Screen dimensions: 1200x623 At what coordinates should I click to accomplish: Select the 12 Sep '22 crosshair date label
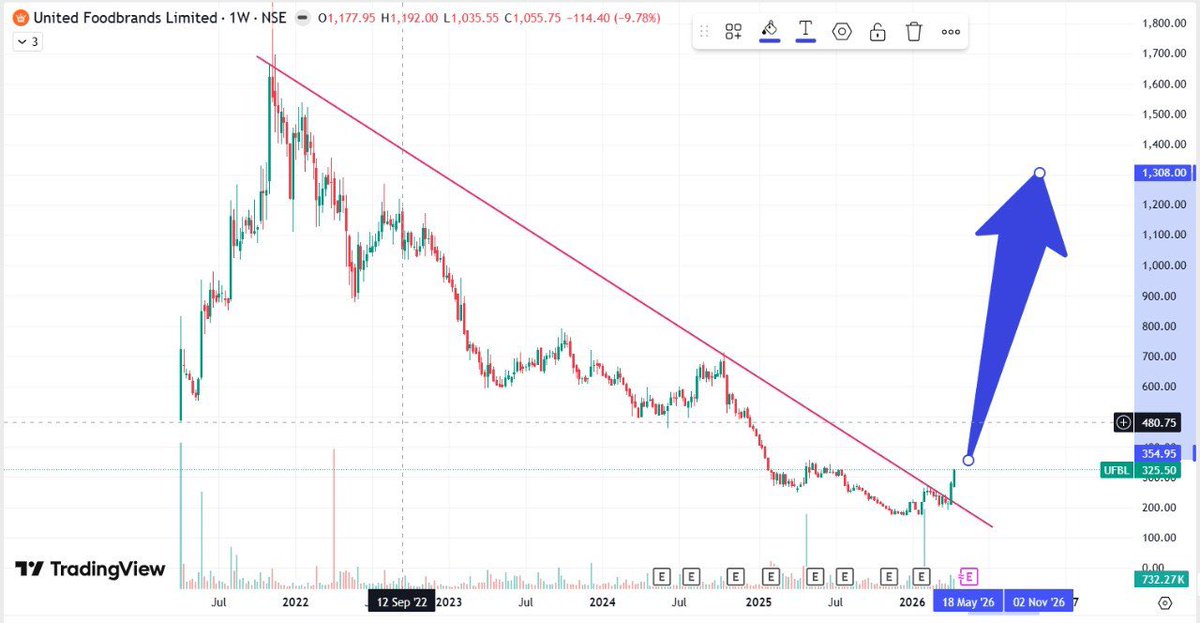[x=403, y=602]
